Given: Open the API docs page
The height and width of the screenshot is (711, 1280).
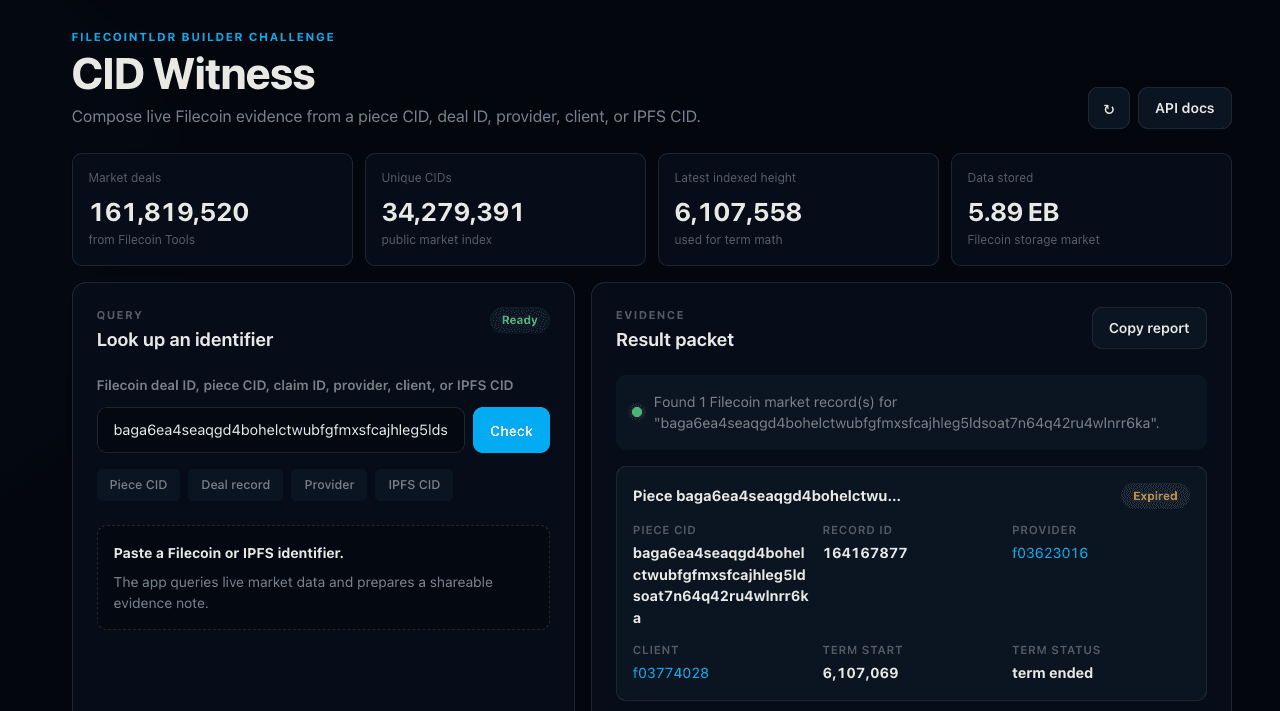Looking at the screenshot, I should (1184, 108).
